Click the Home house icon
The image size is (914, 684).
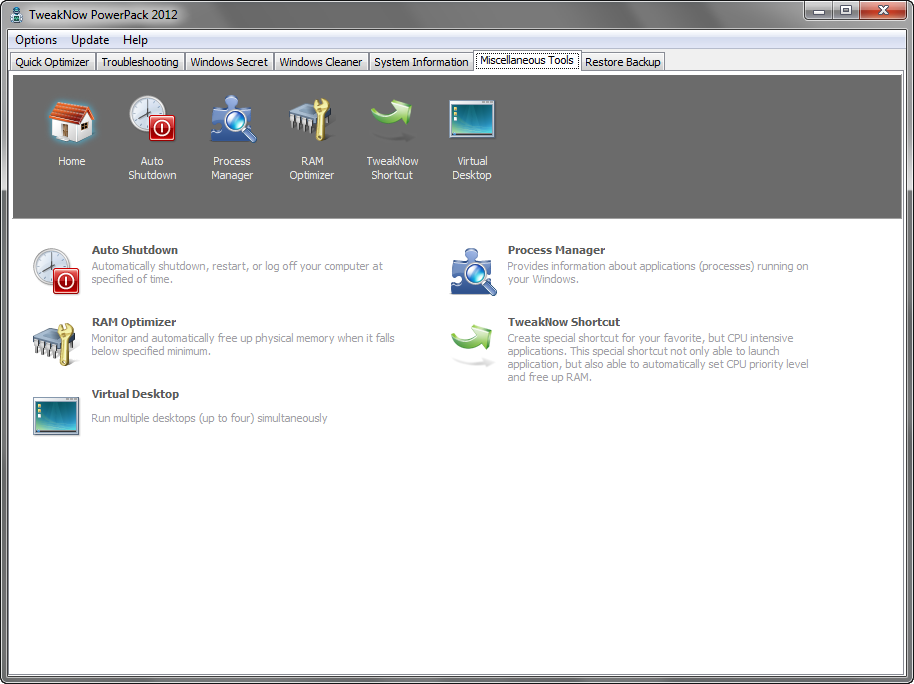(71, 121)
